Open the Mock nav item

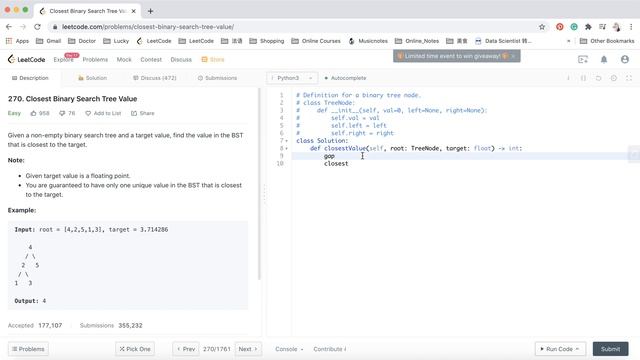pos(124,60)
